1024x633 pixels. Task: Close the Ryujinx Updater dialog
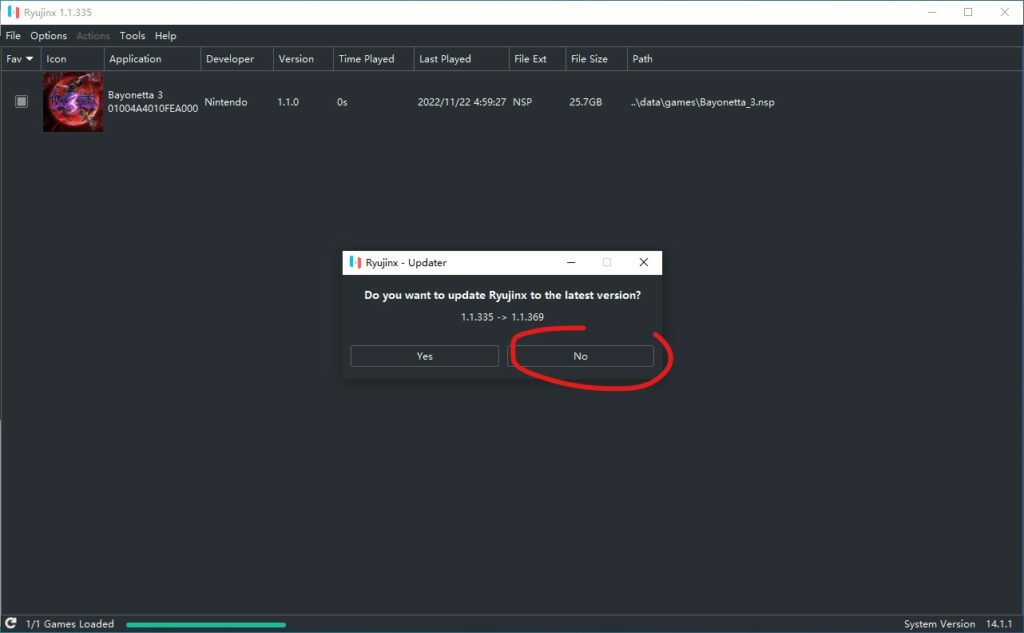(643, 262)
